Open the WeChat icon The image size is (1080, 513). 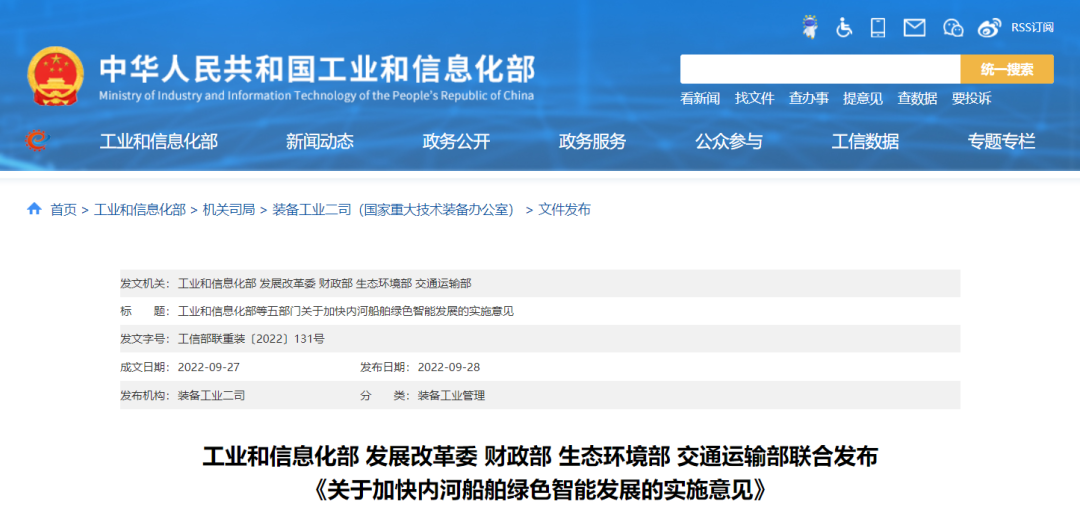[x=953, y=28]
